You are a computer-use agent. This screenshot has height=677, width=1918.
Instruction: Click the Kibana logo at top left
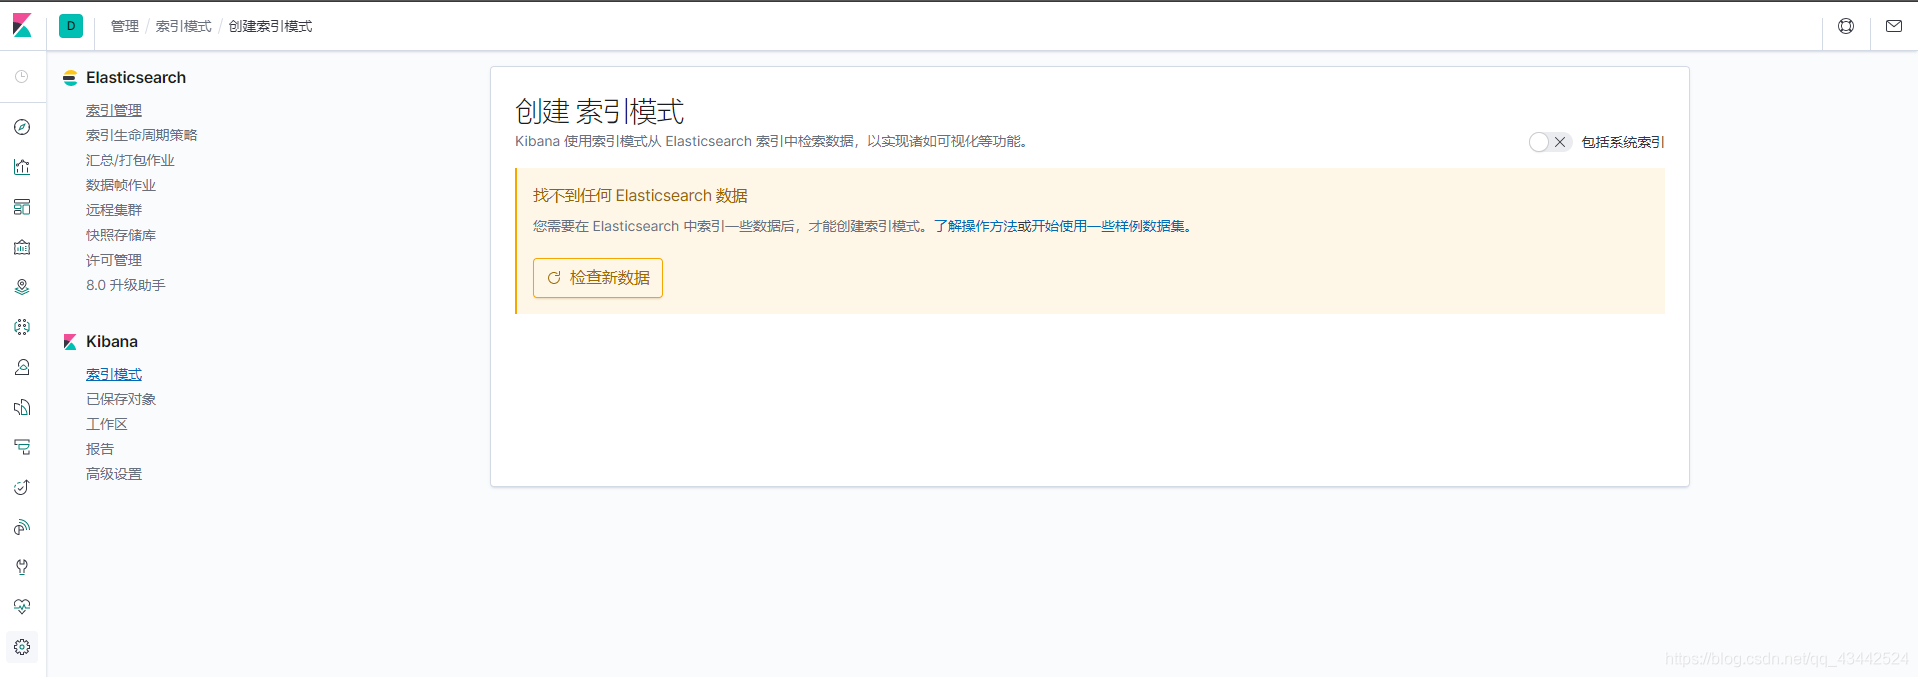click(x=22, y=26)
